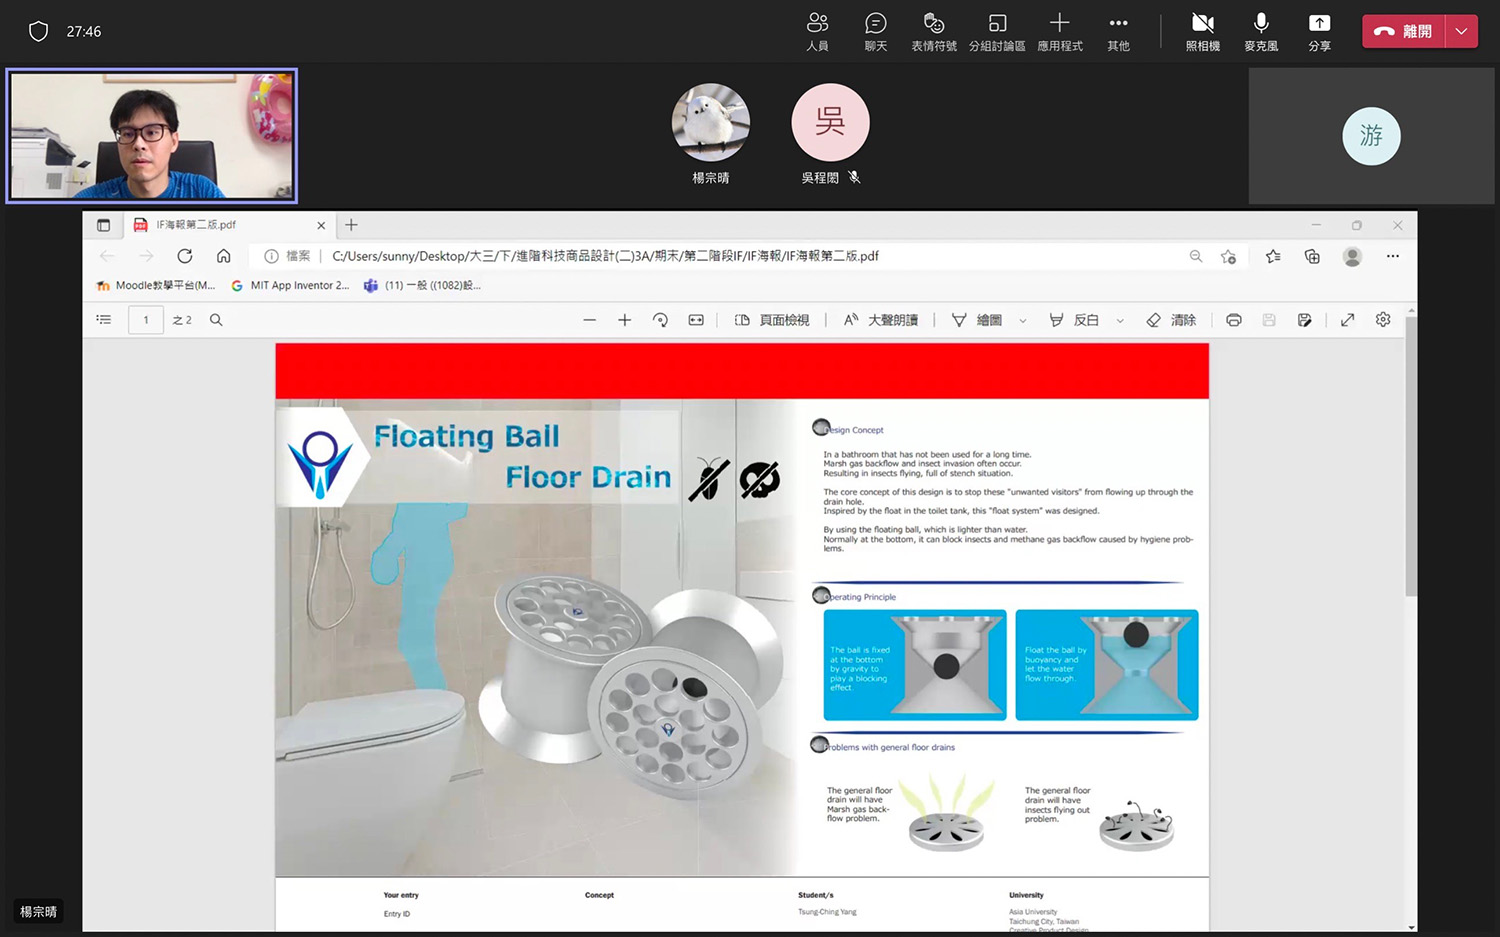The image size is (1500, 937).
Task: Select the 游 participant tile
Action: [x=1371, y=136]
